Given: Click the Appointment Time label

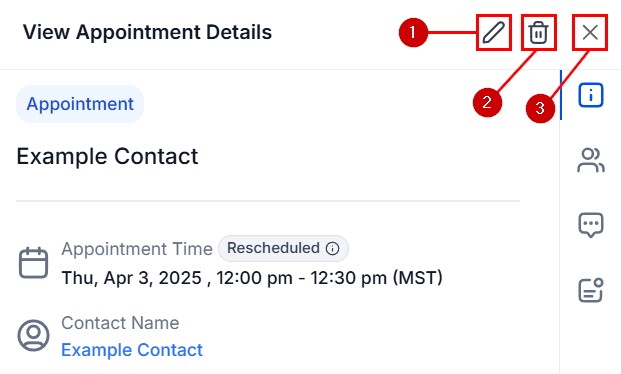Looking at the screenshot, I should 137,249.
